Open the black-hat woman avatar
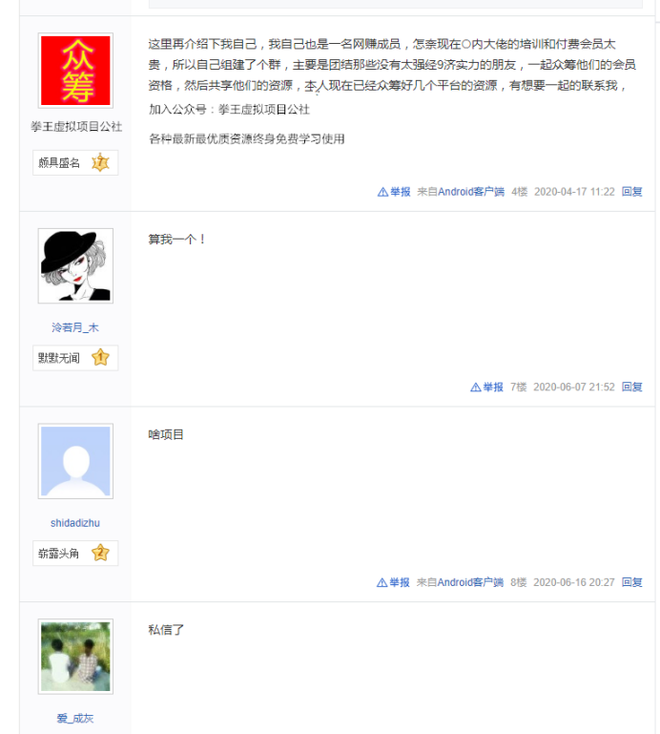Image resolution: width=660 pixels, height=734 pixels. pyautogui.click(x=75, y=265)
